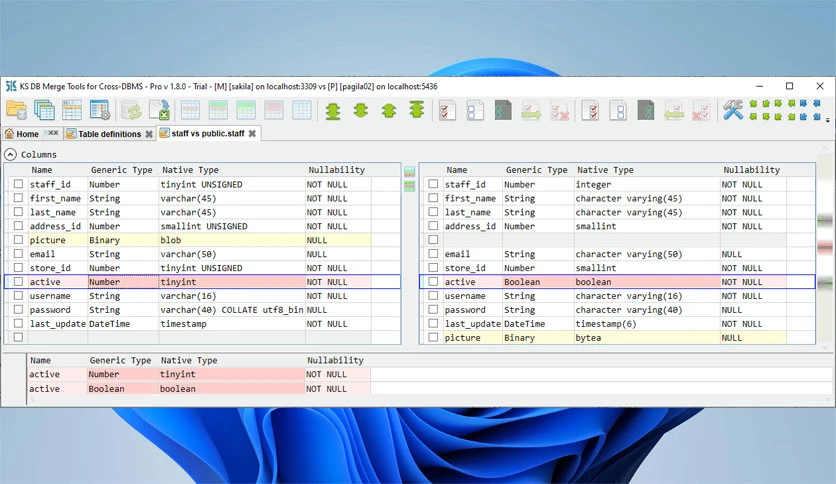Image resolution: width=836 pixels, height=484 pixels.
Task: Click store_id name in right pane
Action: [465, 268]
